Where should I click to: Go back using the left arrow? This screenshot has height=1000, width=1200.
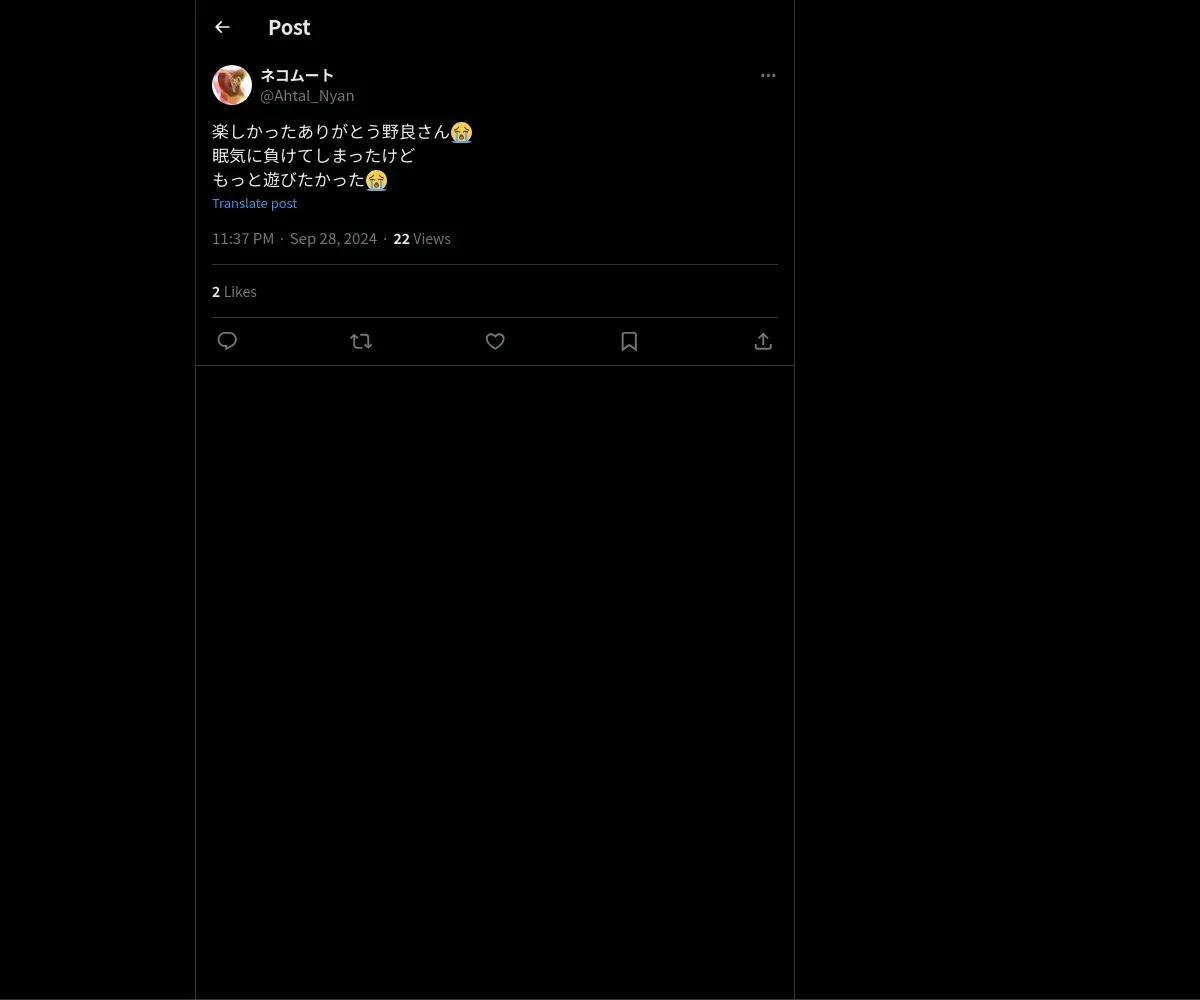(x=222, y=27)
